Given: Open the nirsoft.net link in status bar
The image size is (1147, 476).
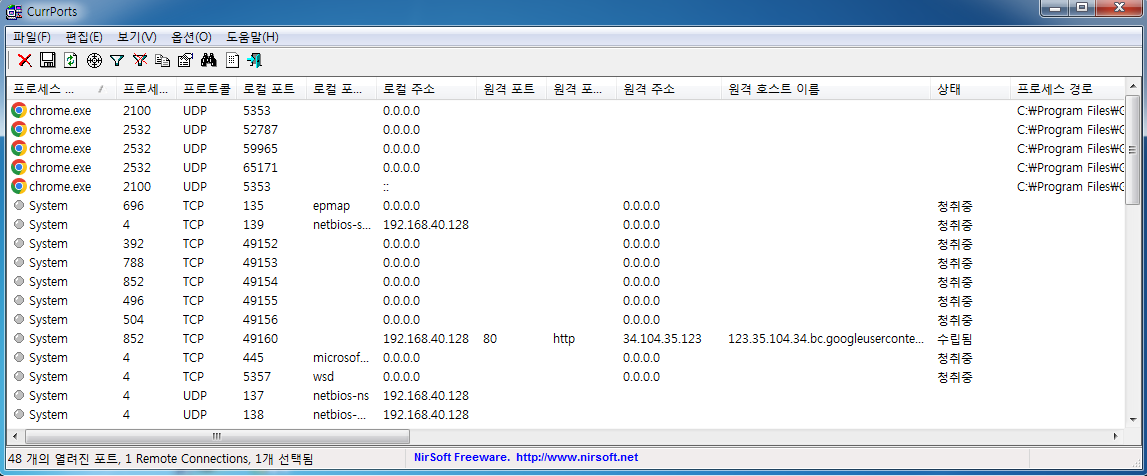Looking at the screenshot, I should coord(577,457).
